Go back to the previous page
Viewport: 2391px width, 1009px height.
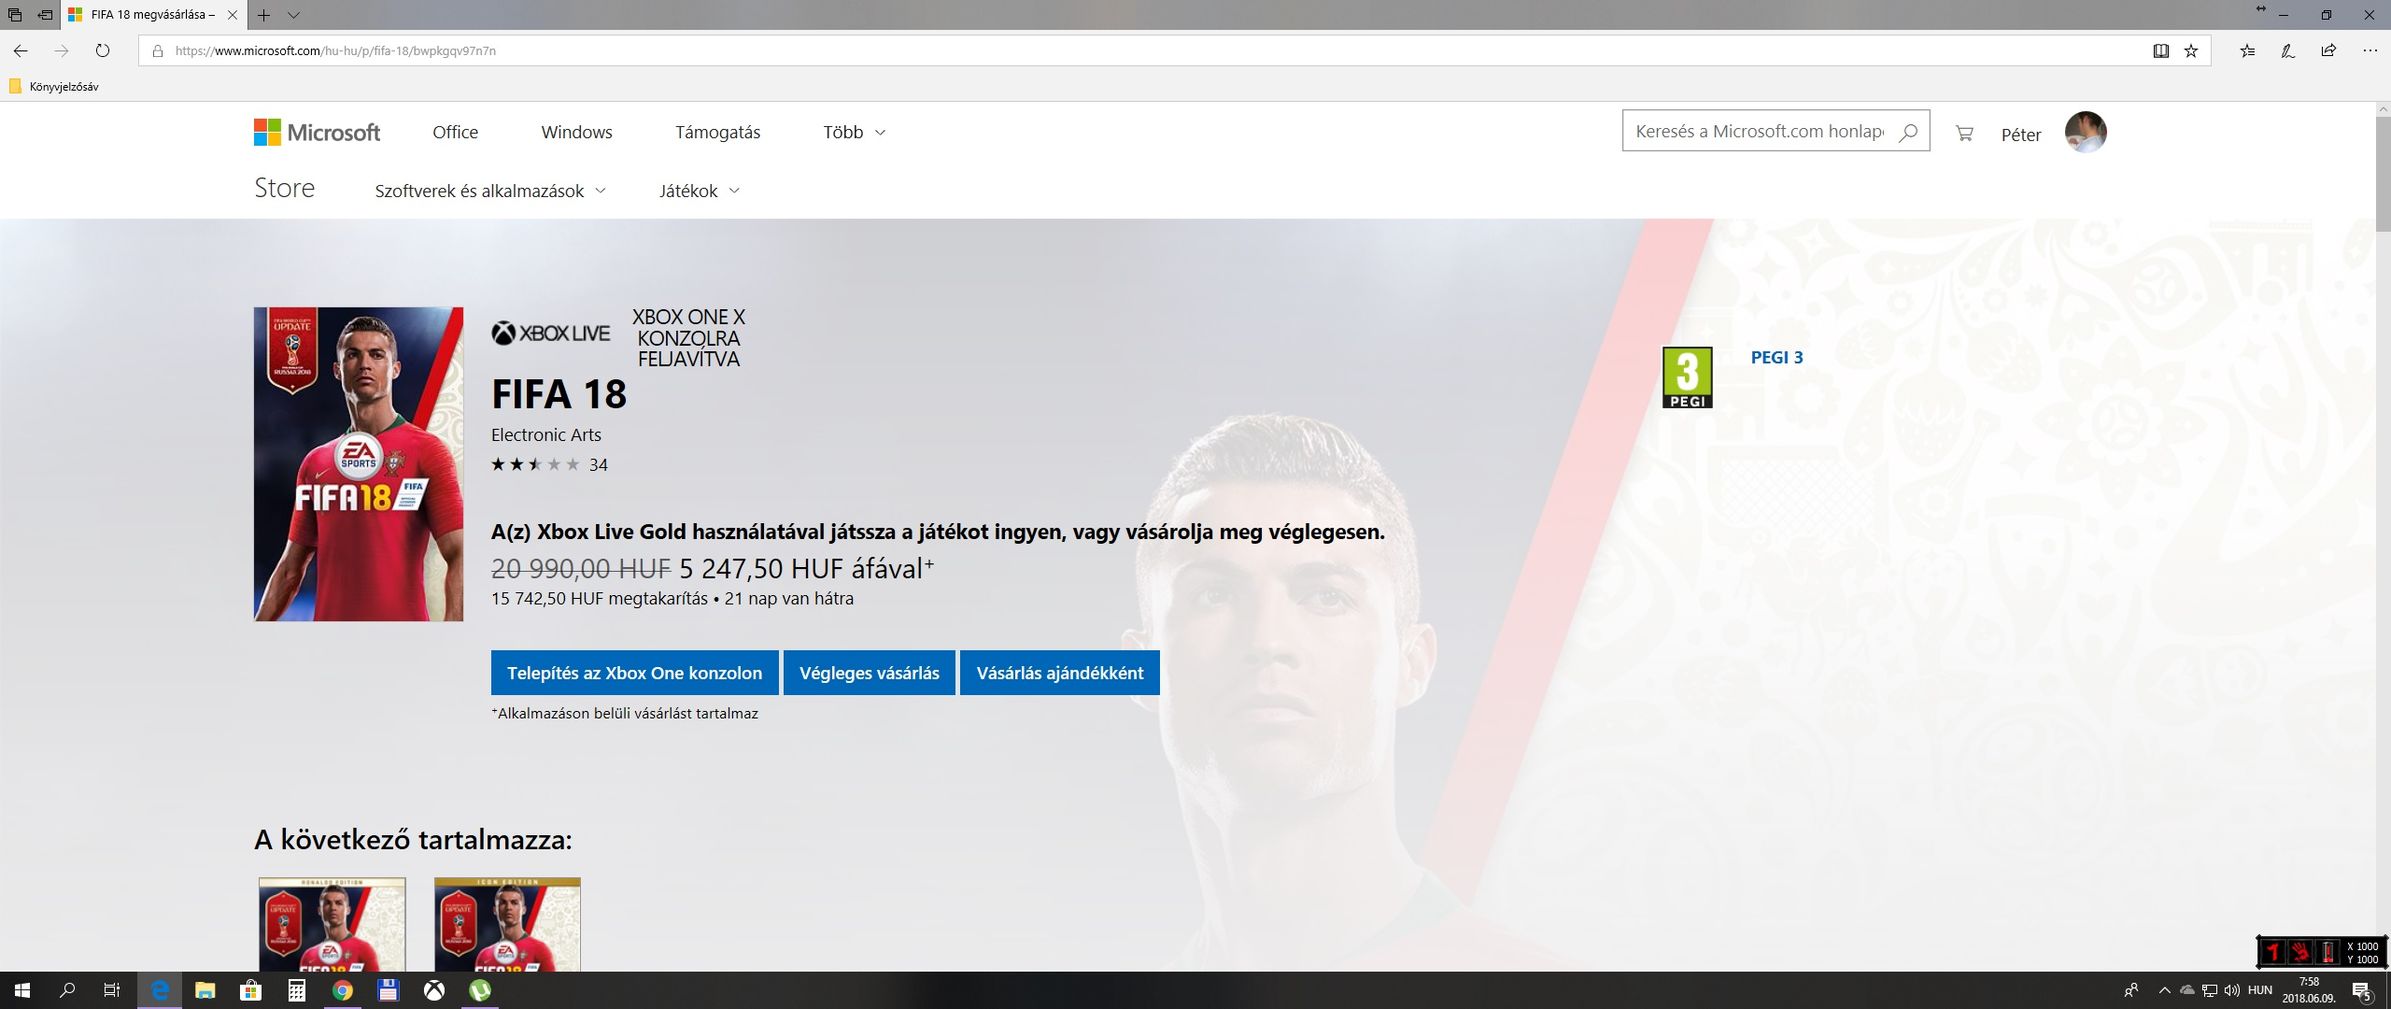(20, 50)
